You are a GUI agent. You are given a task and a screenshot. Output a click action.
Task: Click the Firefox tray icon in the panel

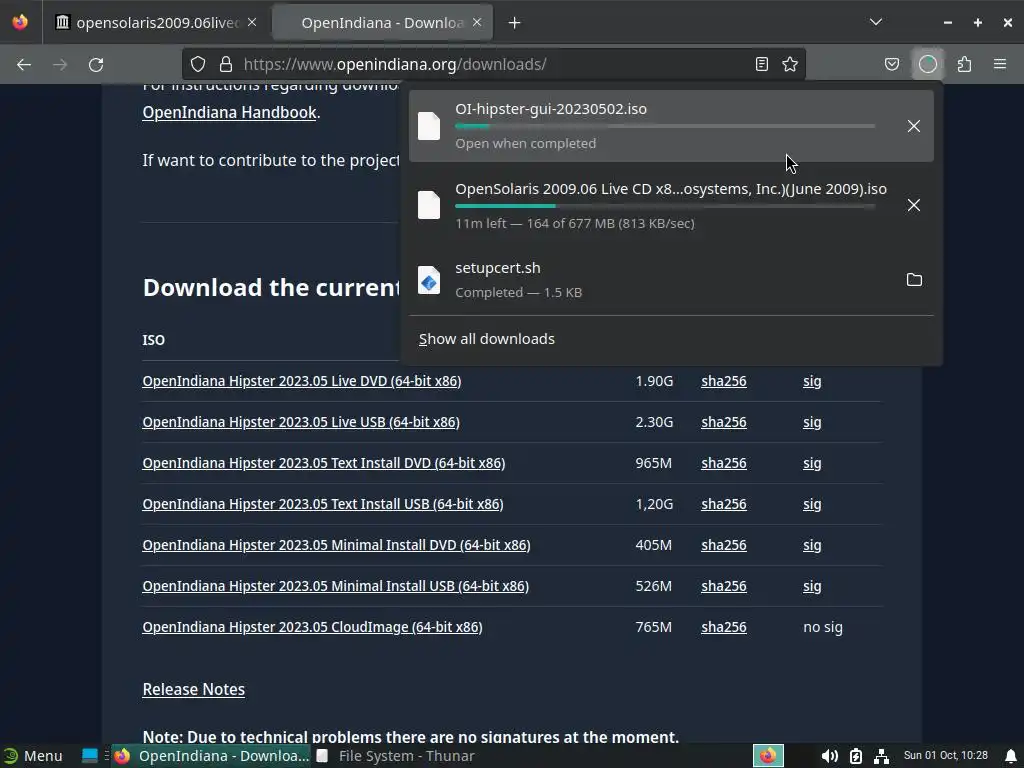tap(768, 756)
